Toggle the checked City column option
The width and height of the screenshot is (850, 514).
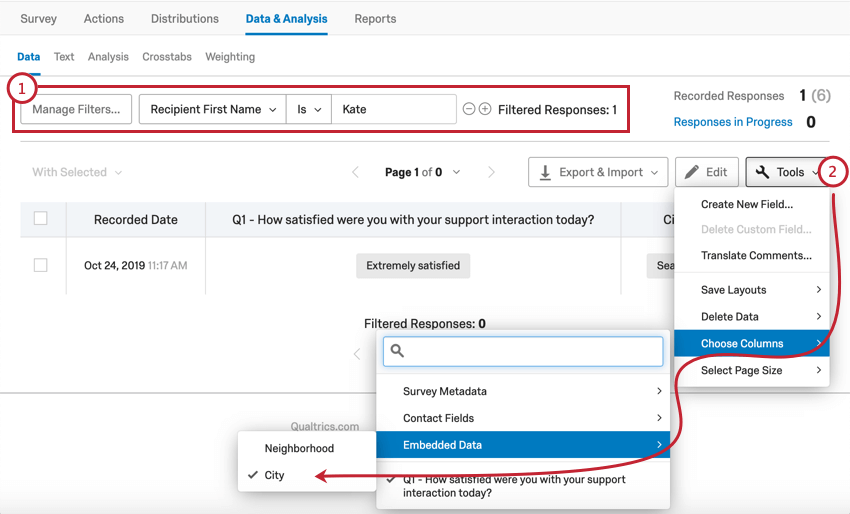click(x=275, y=475)
